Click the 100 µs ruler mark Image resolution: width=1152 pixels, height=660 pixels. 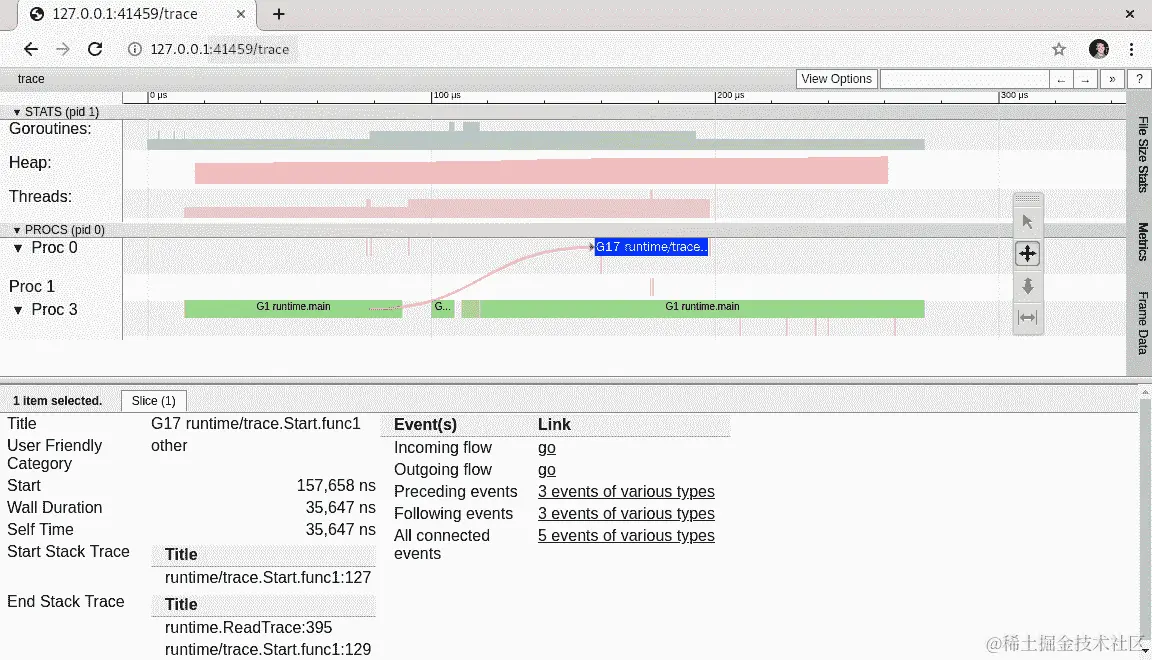point(447,96)
